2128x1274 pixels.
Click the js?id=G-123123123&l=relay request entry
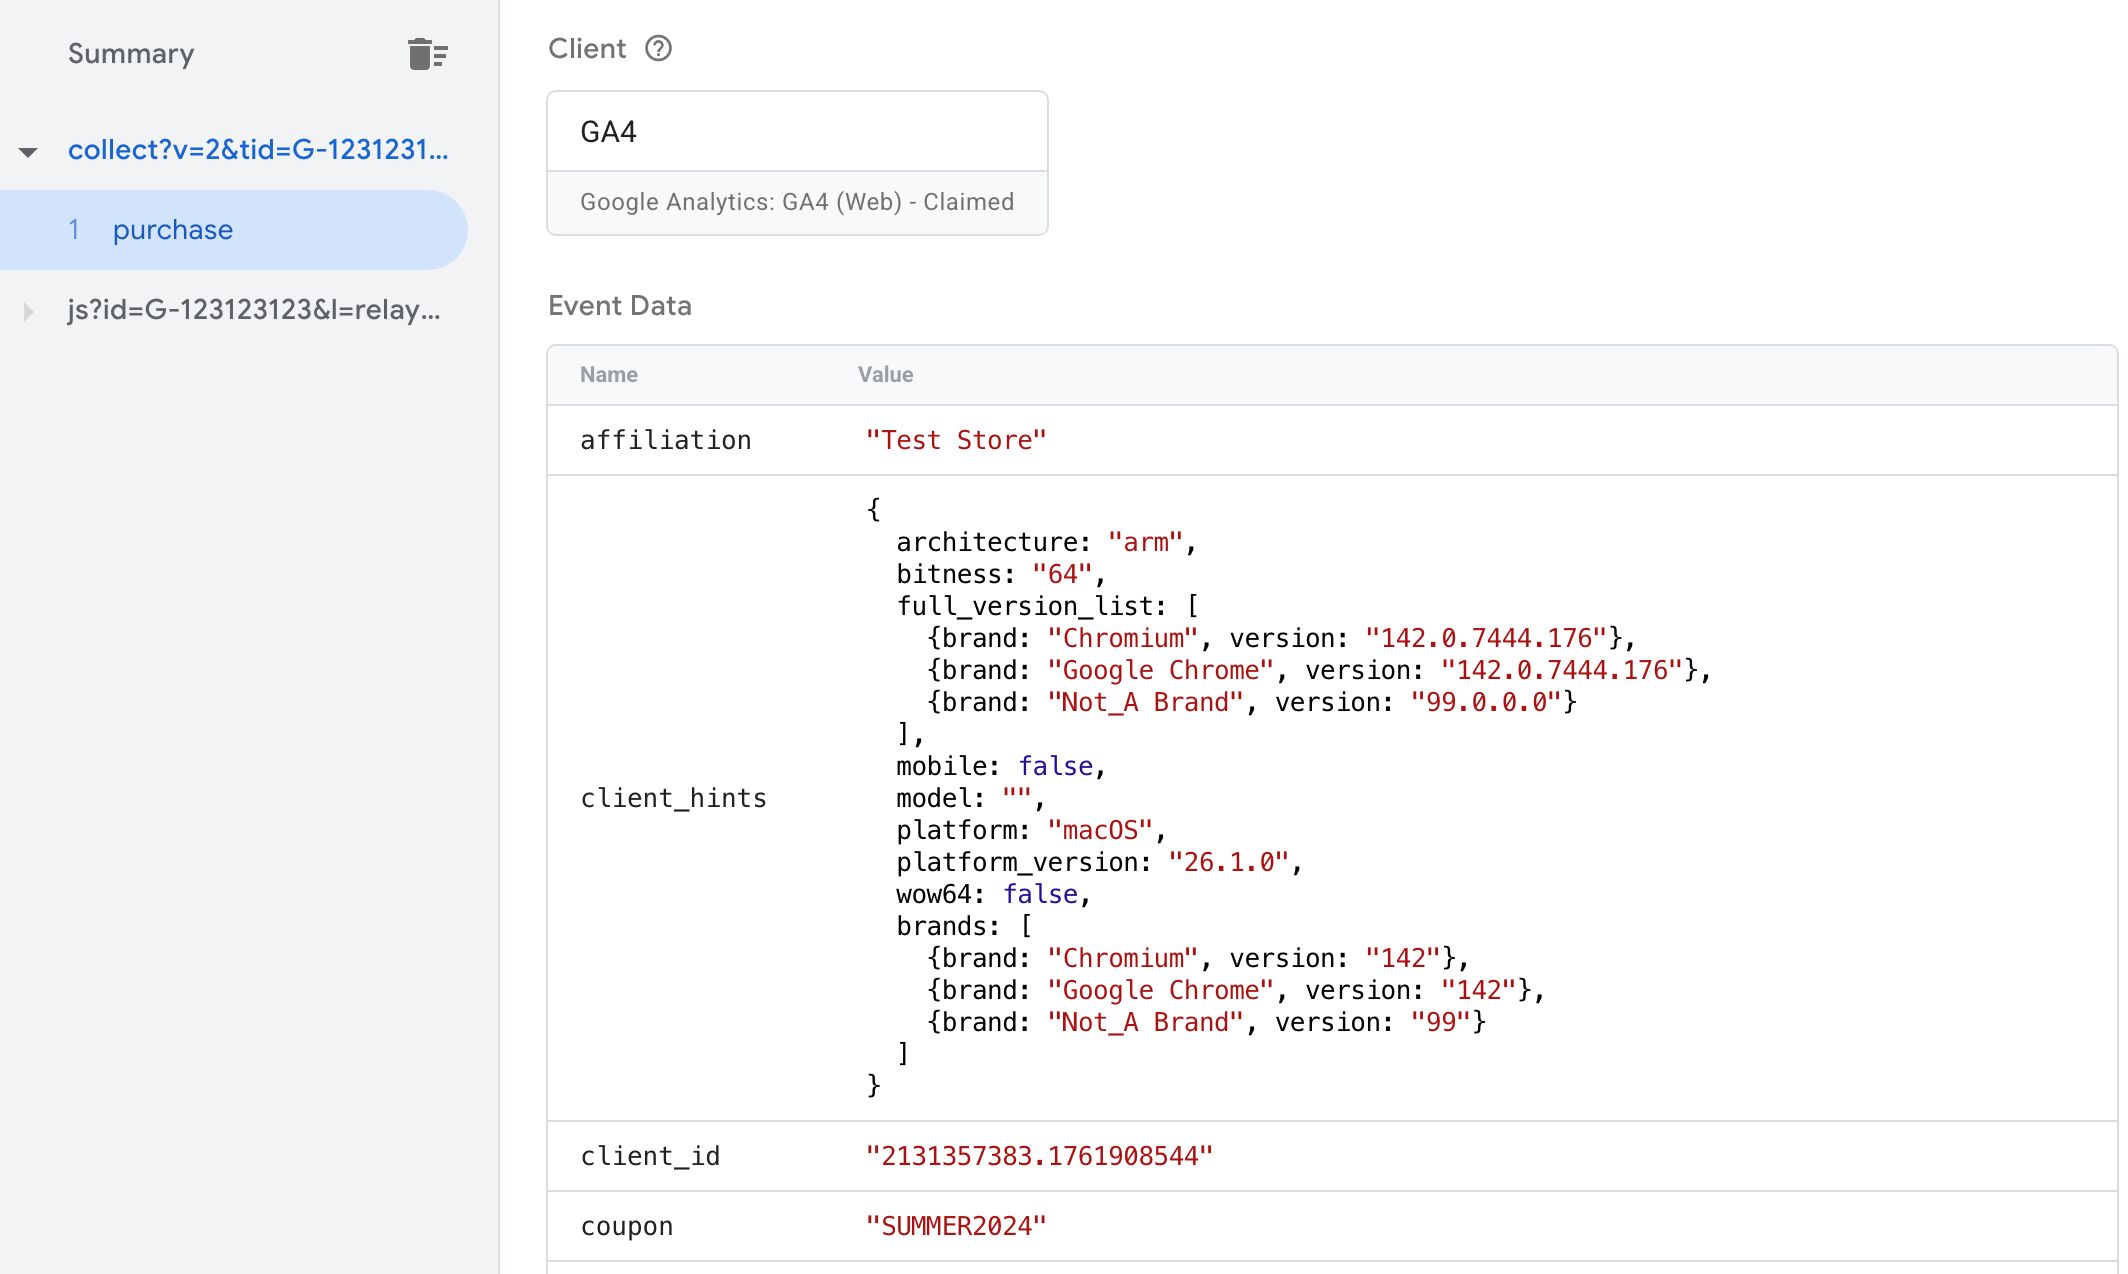click(254, 310)
